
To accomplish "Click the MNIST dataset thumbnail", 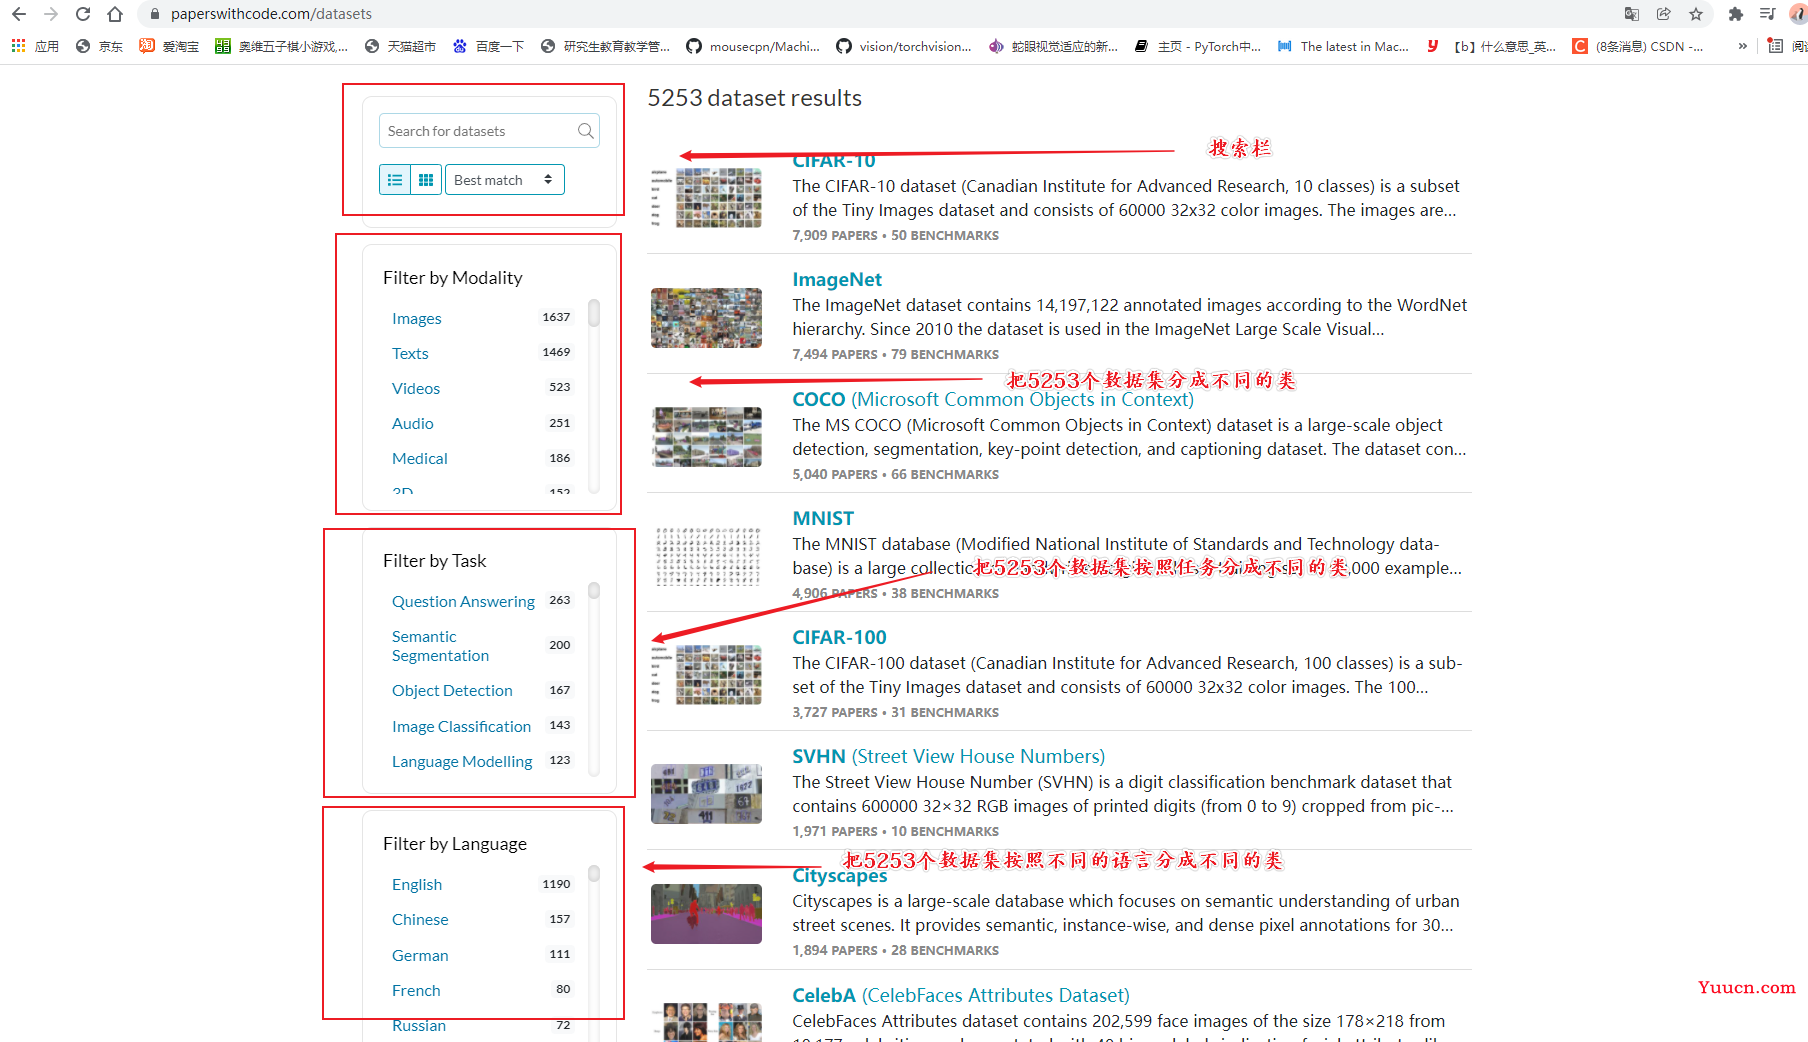I will (x=706, y=556).
